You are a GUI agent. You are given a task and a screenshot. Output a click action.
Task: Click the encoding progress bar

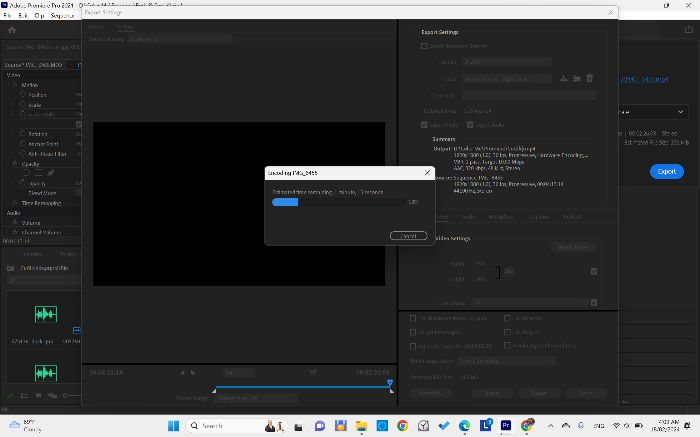(x=338, y=202)
